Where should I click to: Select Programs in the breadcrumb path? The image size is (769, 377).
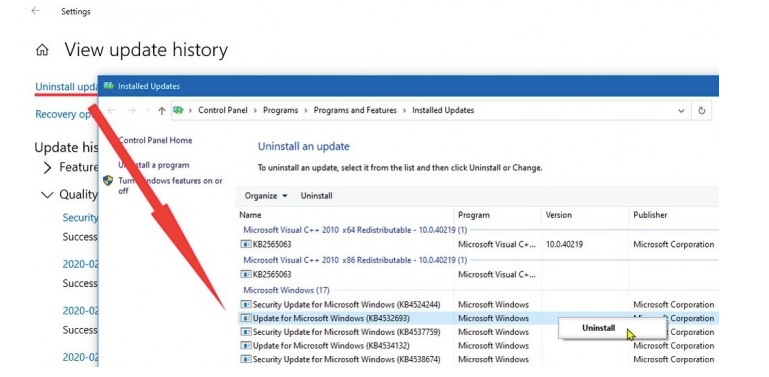(281, 110)
